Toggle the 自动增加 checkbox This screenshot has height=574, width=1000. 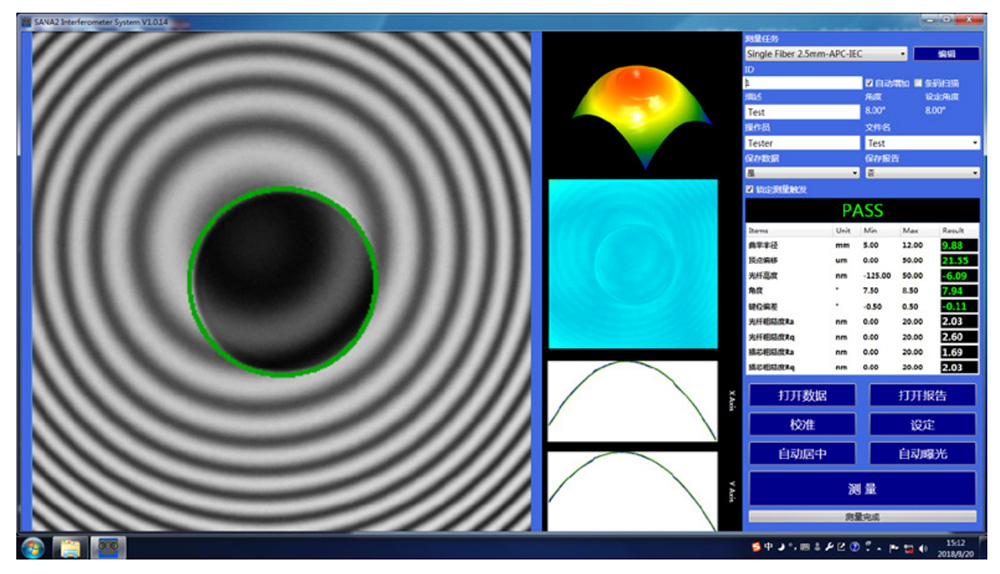pos(869,83)
